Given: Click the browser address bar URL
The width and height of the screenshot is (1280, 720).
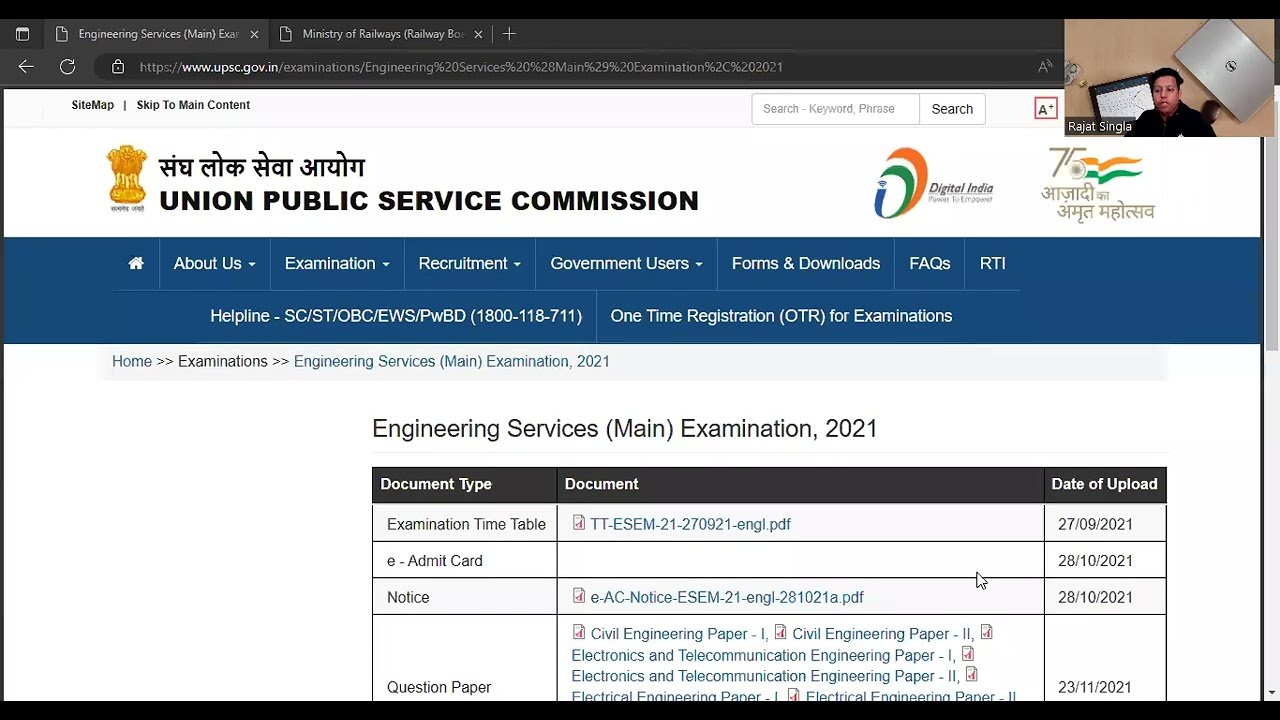Looking at the screenshot, I should [461, 67].
